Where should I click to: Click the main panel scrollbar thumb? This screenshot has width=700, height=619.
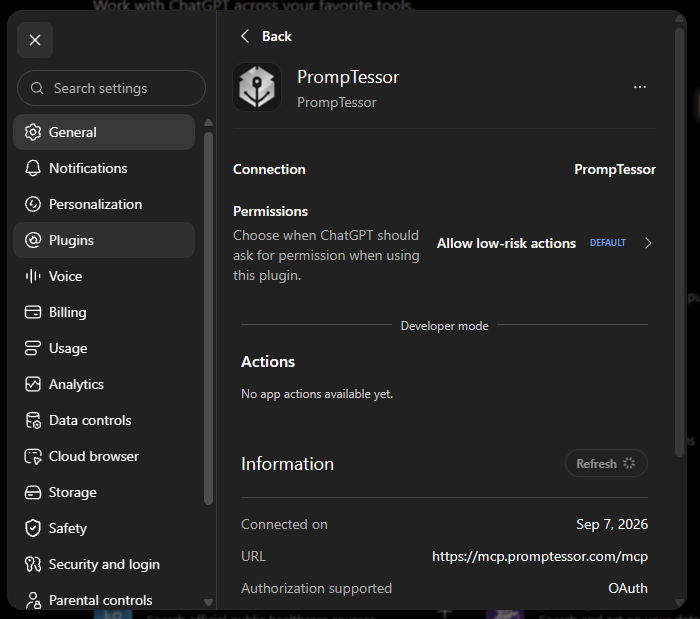pyautogui.click(x=679, y=243)
